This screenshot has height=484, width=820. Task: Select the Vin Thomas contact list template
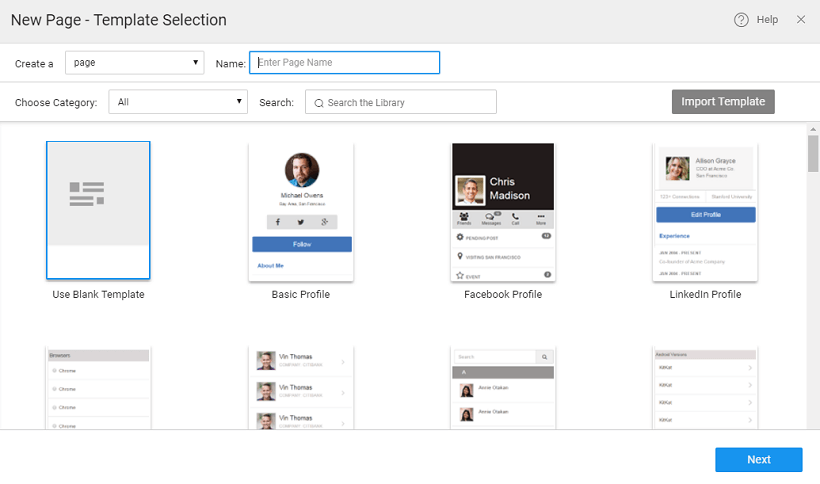pos(300,388)
